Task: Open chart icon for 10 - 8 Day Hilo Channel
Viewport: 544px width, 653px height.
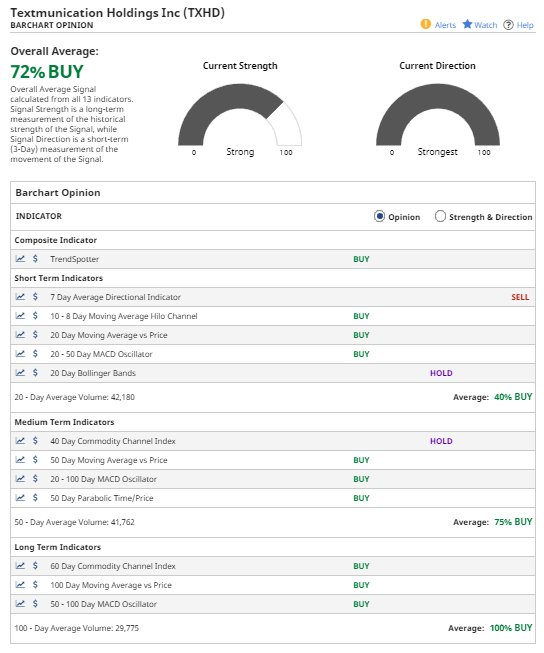Action: coord(20,316)
